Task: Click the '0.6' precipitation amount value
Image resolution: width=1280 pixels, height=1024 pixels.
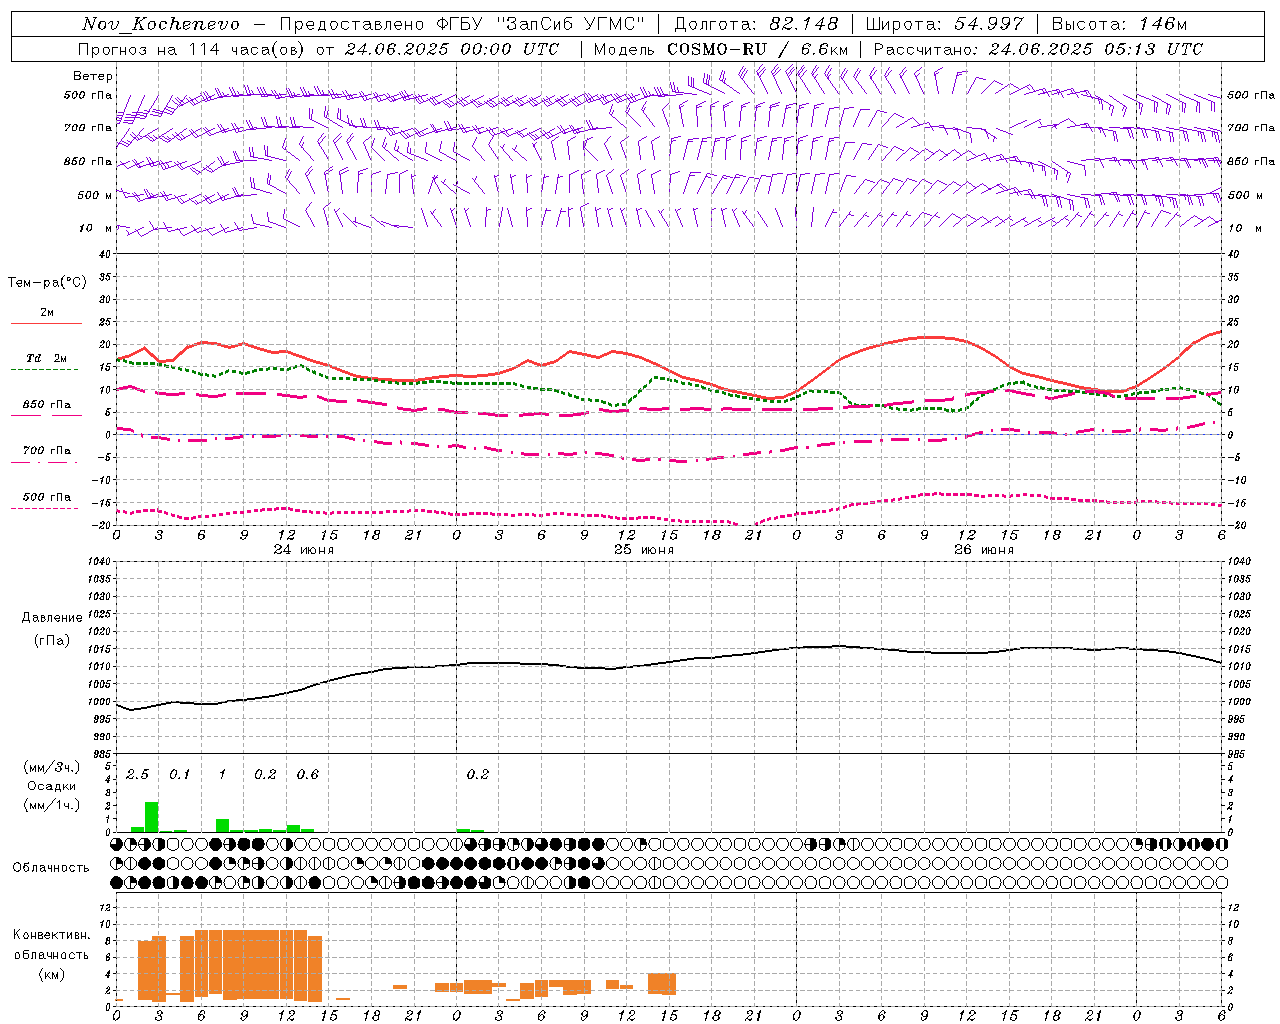Action: click(x=307, y=775)
